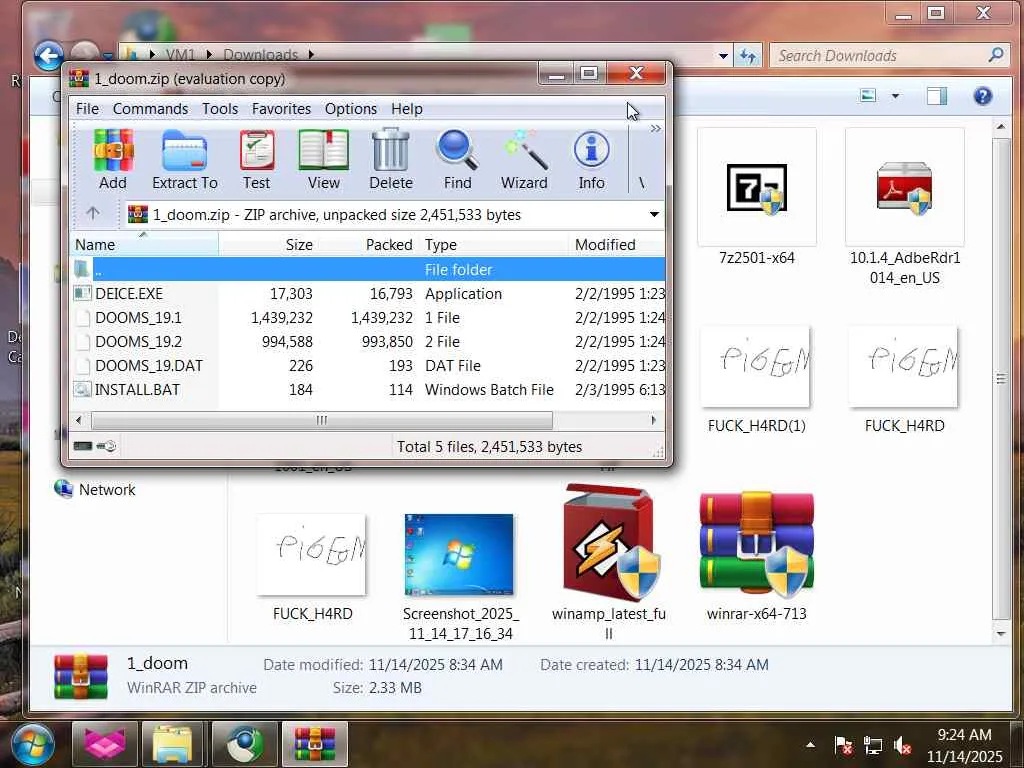Open the pink taskbar application
1024x768 pixels.
click(104, 744)
